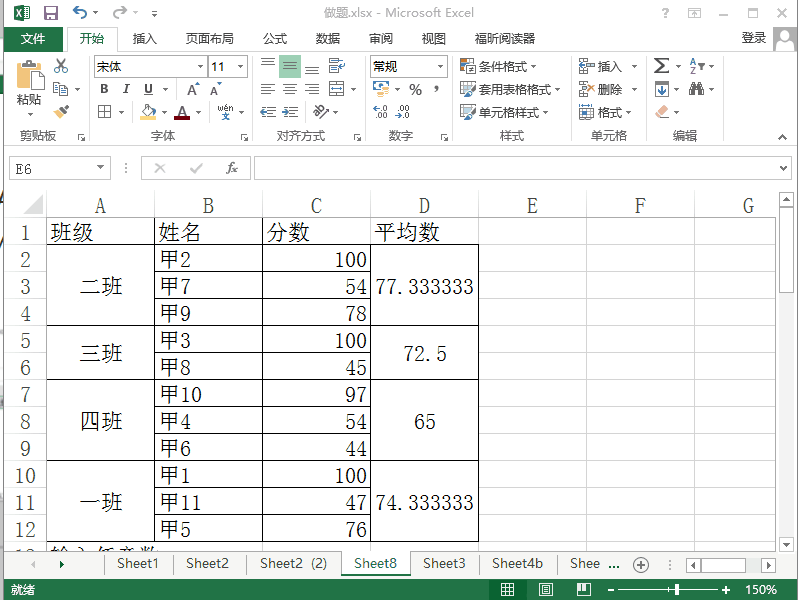Select the Sheet3 worksheet tab
The width and height of the screenshot is (800, 600).
click(x=444, y=563)
